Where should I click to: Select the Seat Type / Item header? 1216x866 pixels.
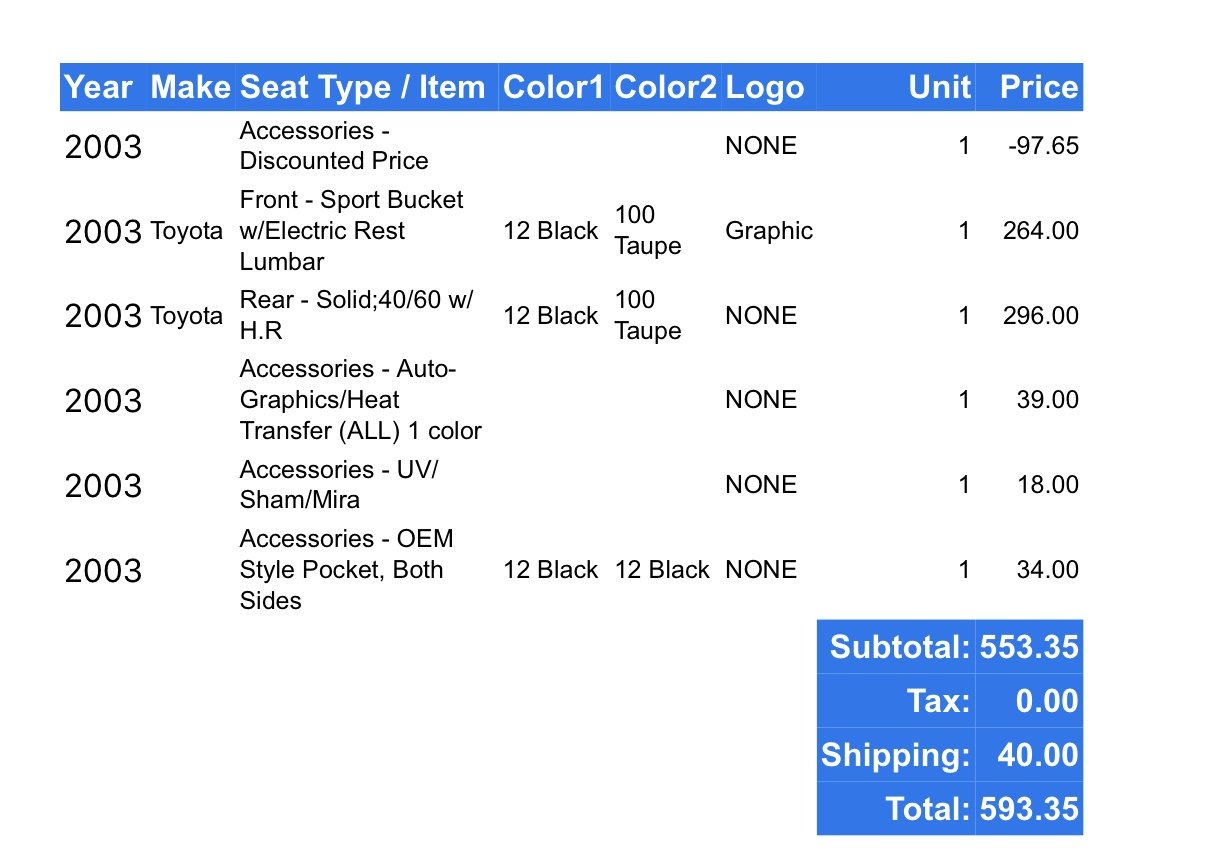(x=363, y=87)
